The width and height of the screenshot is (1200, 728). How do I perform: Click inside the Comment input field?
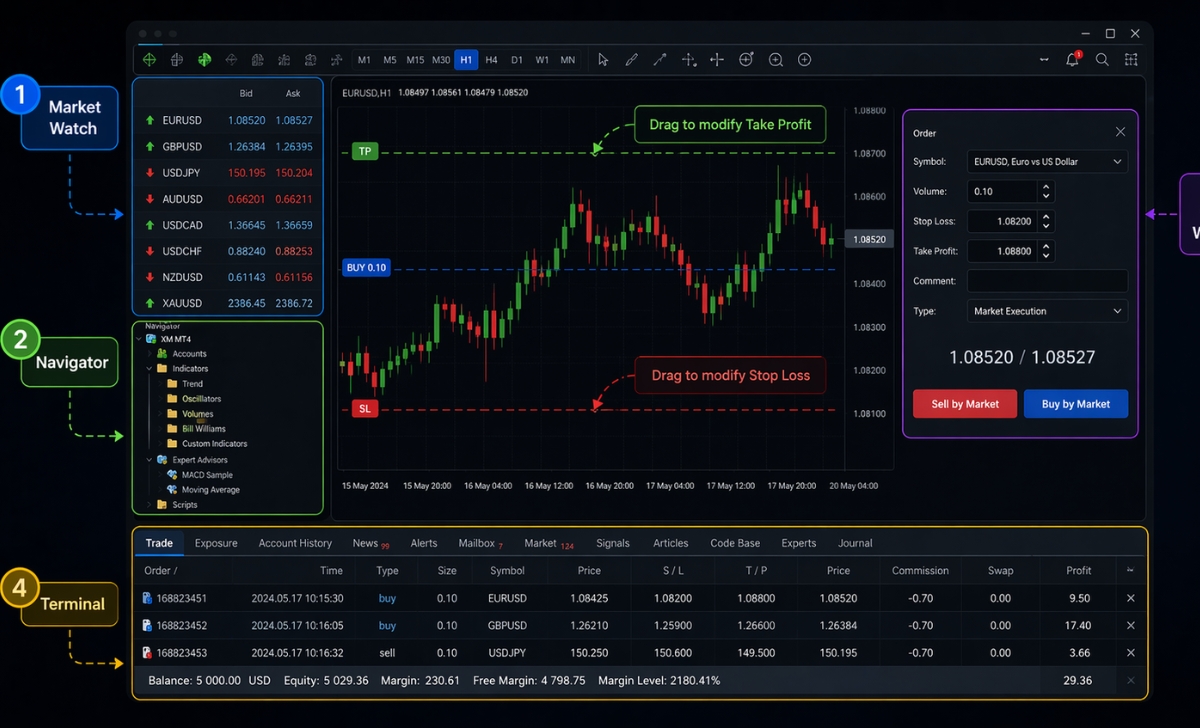tap(1046, 281)
